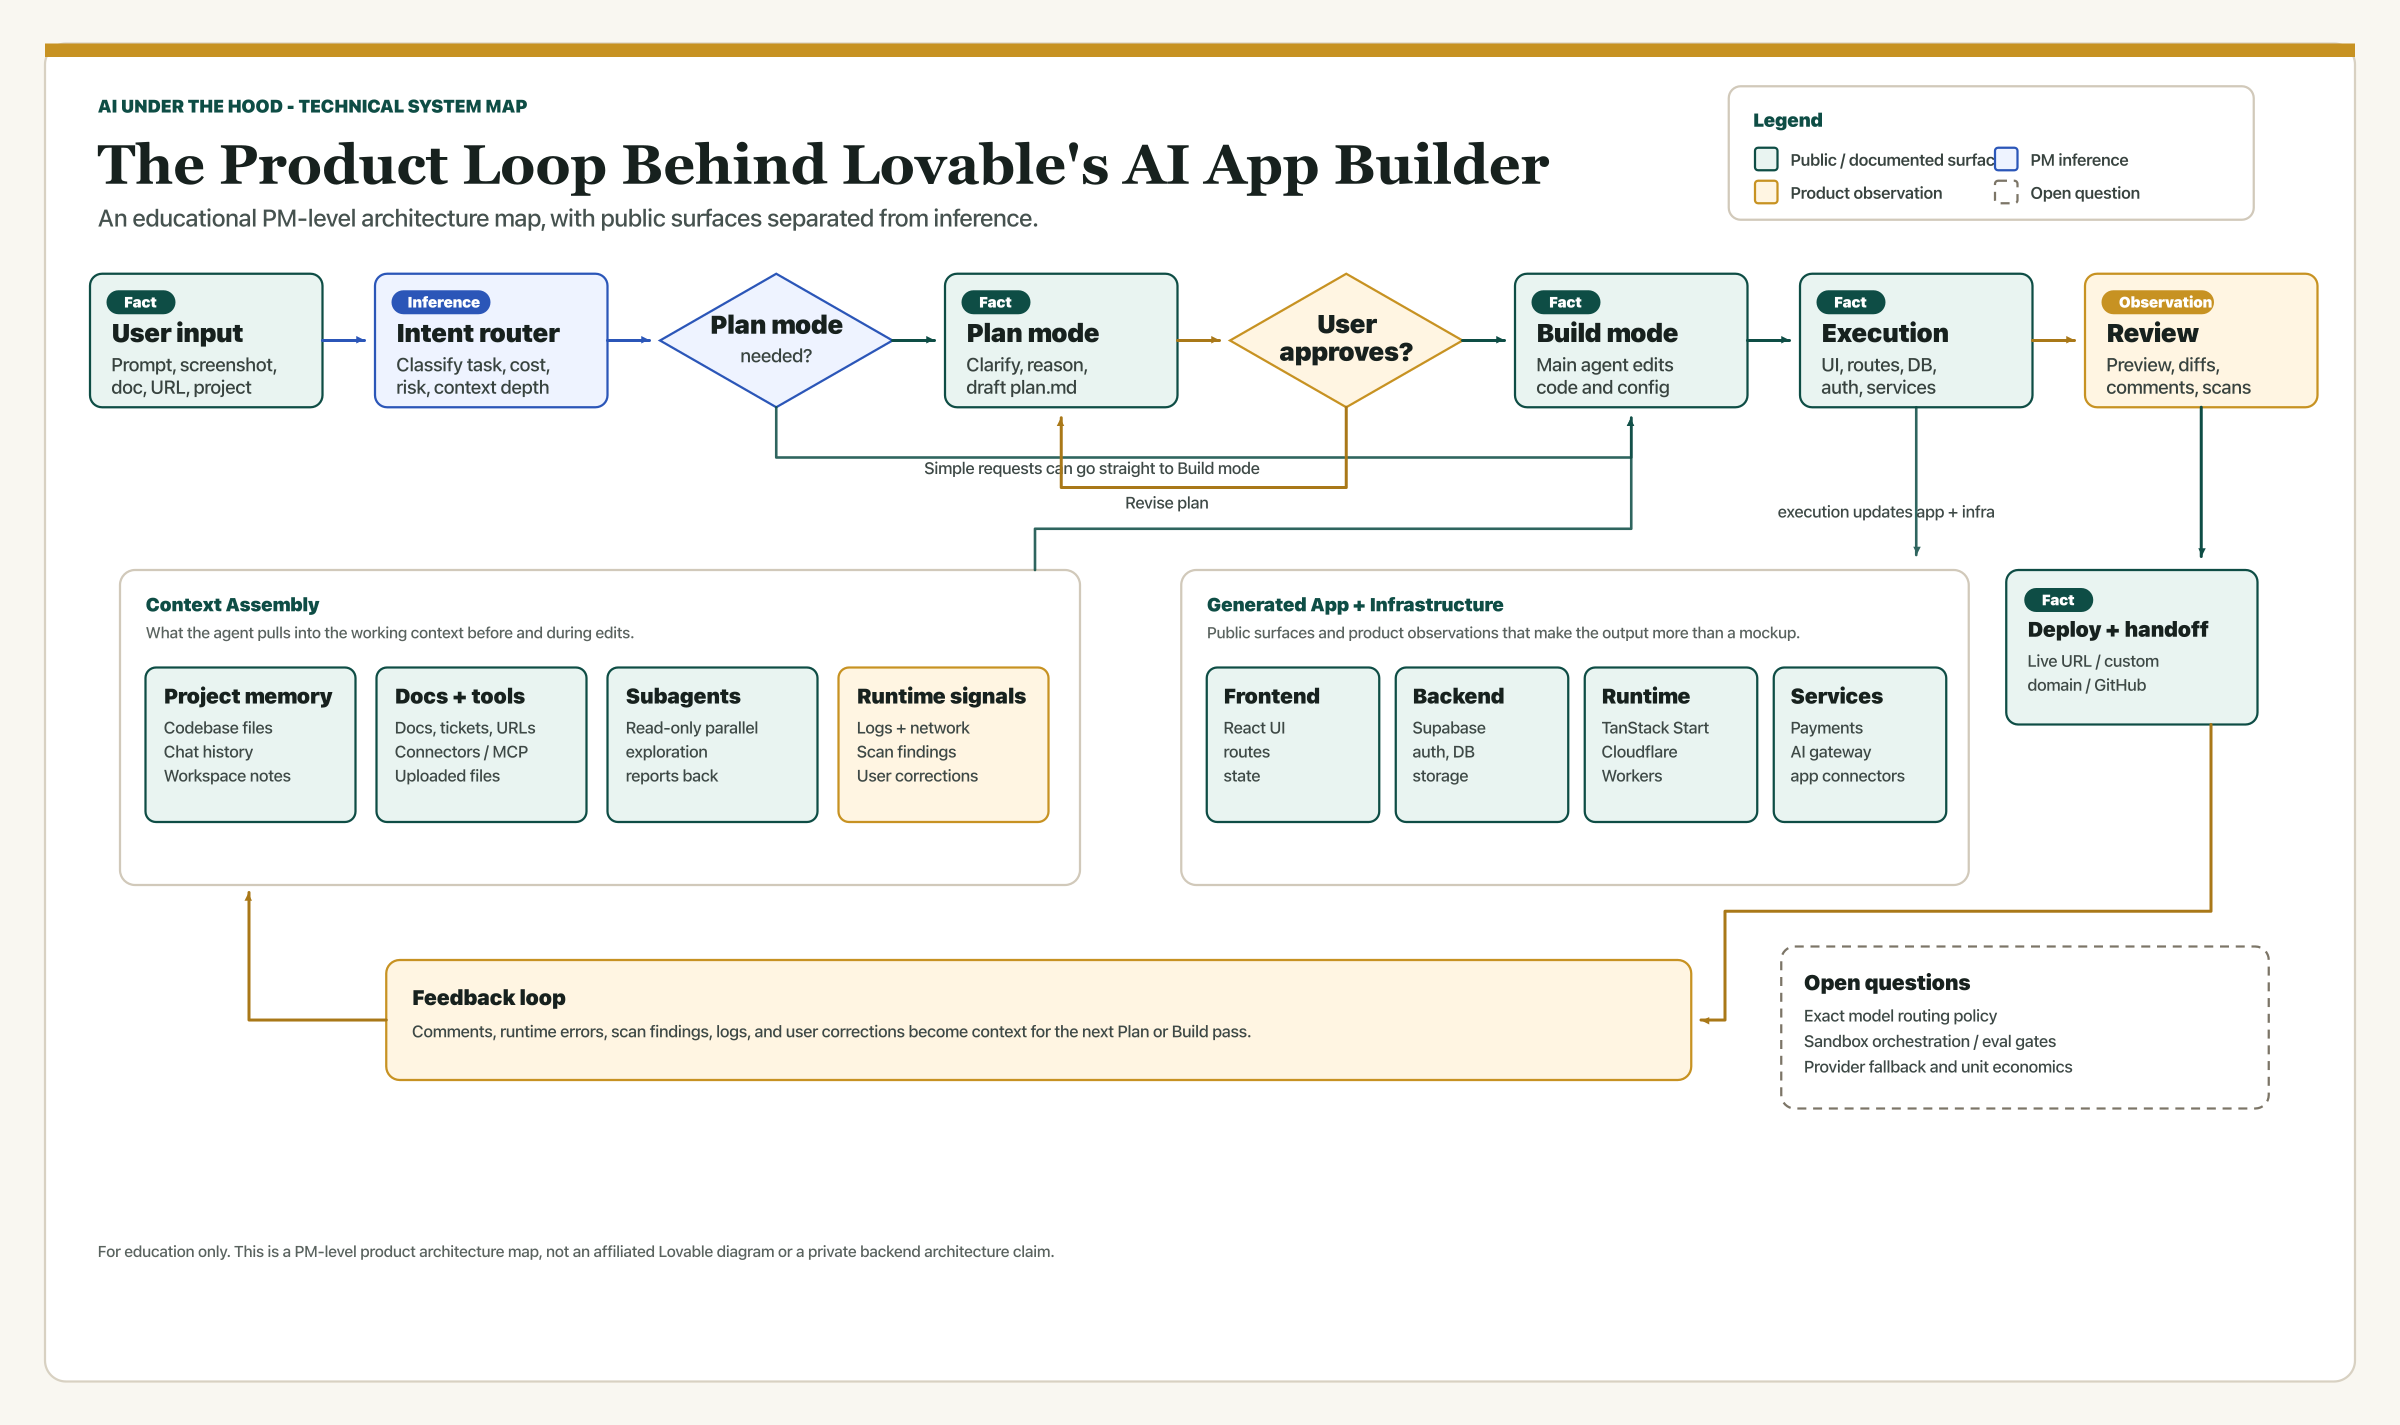Click the Fact badge on Deploy + handoff
This screenshot has width=2400, height=1425.
(x=2058, y=600)
